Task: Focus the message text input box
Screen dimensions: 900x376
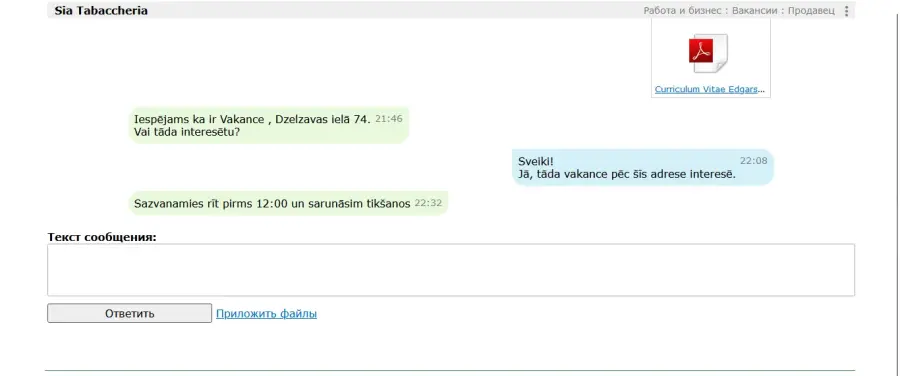Action: 451,270
